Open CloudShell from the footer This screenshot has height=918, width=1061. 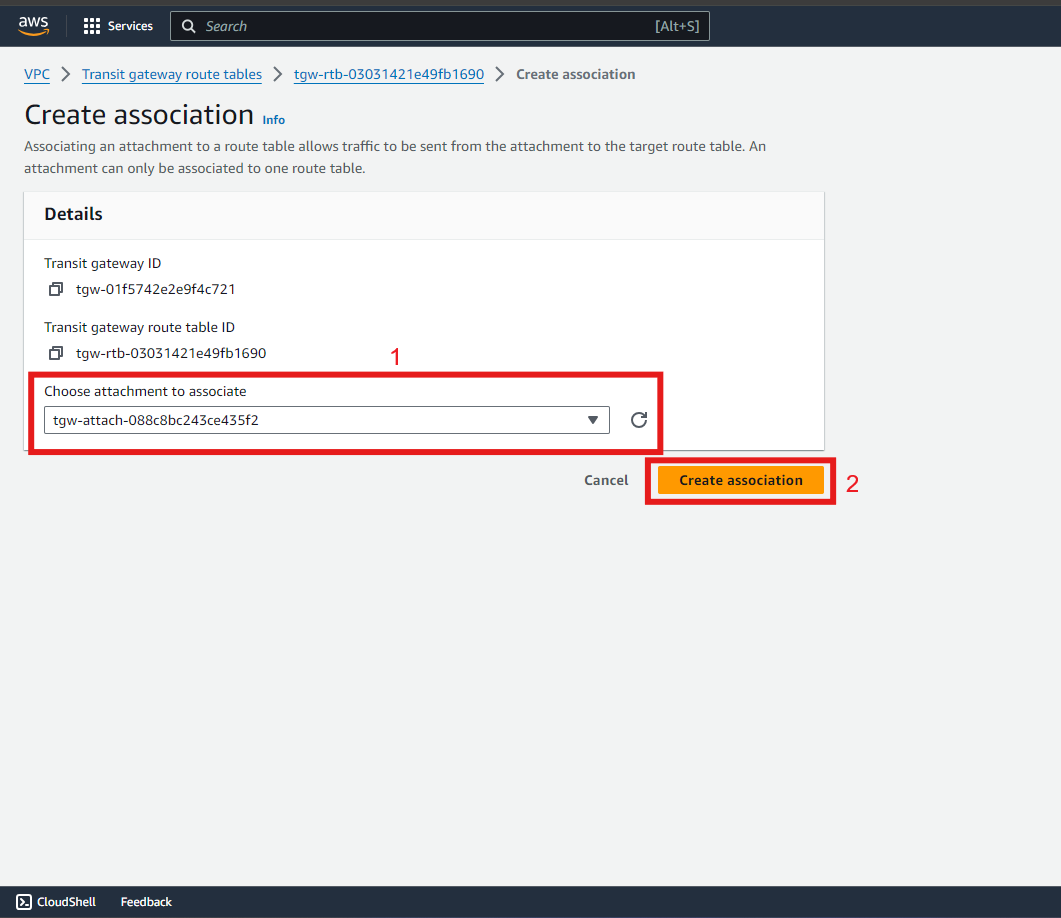click(x=56, y=902)
